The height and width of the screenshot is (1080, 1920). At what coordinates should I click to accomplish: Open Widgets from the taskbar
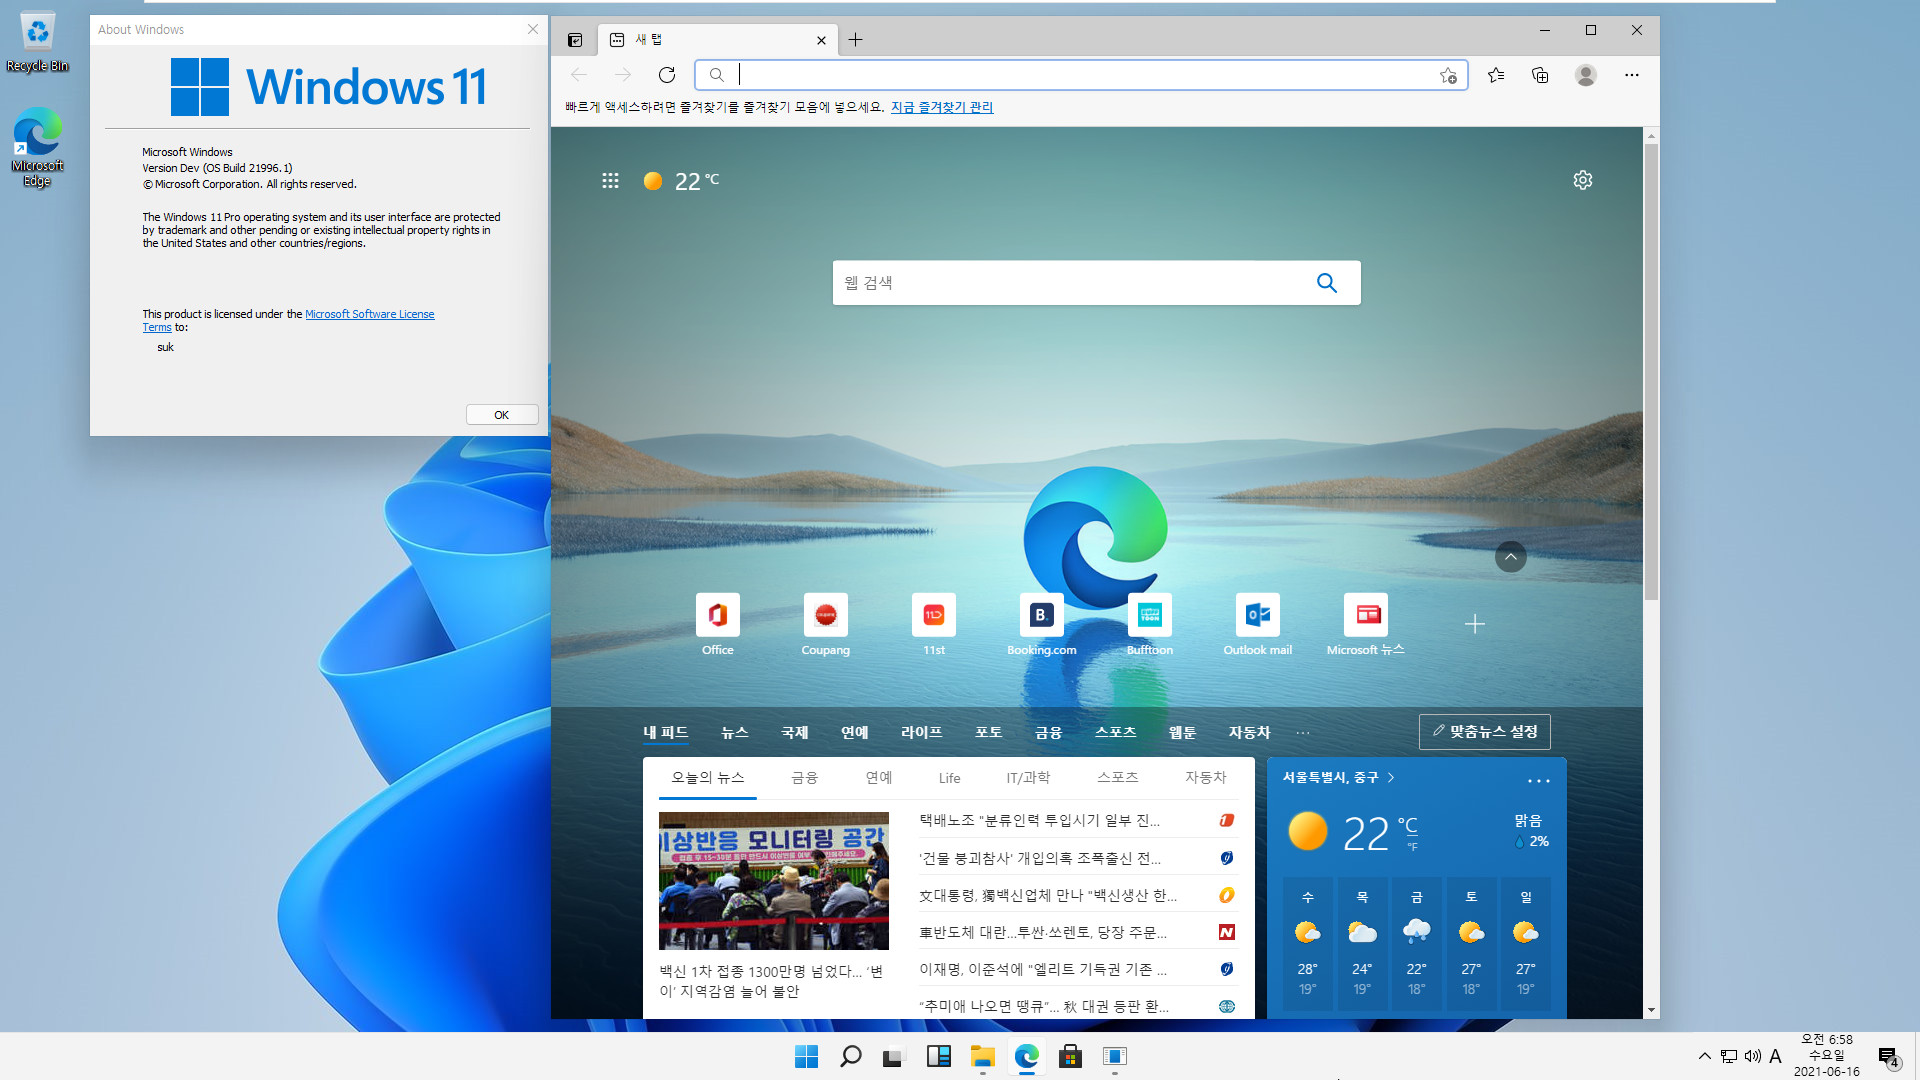click(x=938, y=1056)
